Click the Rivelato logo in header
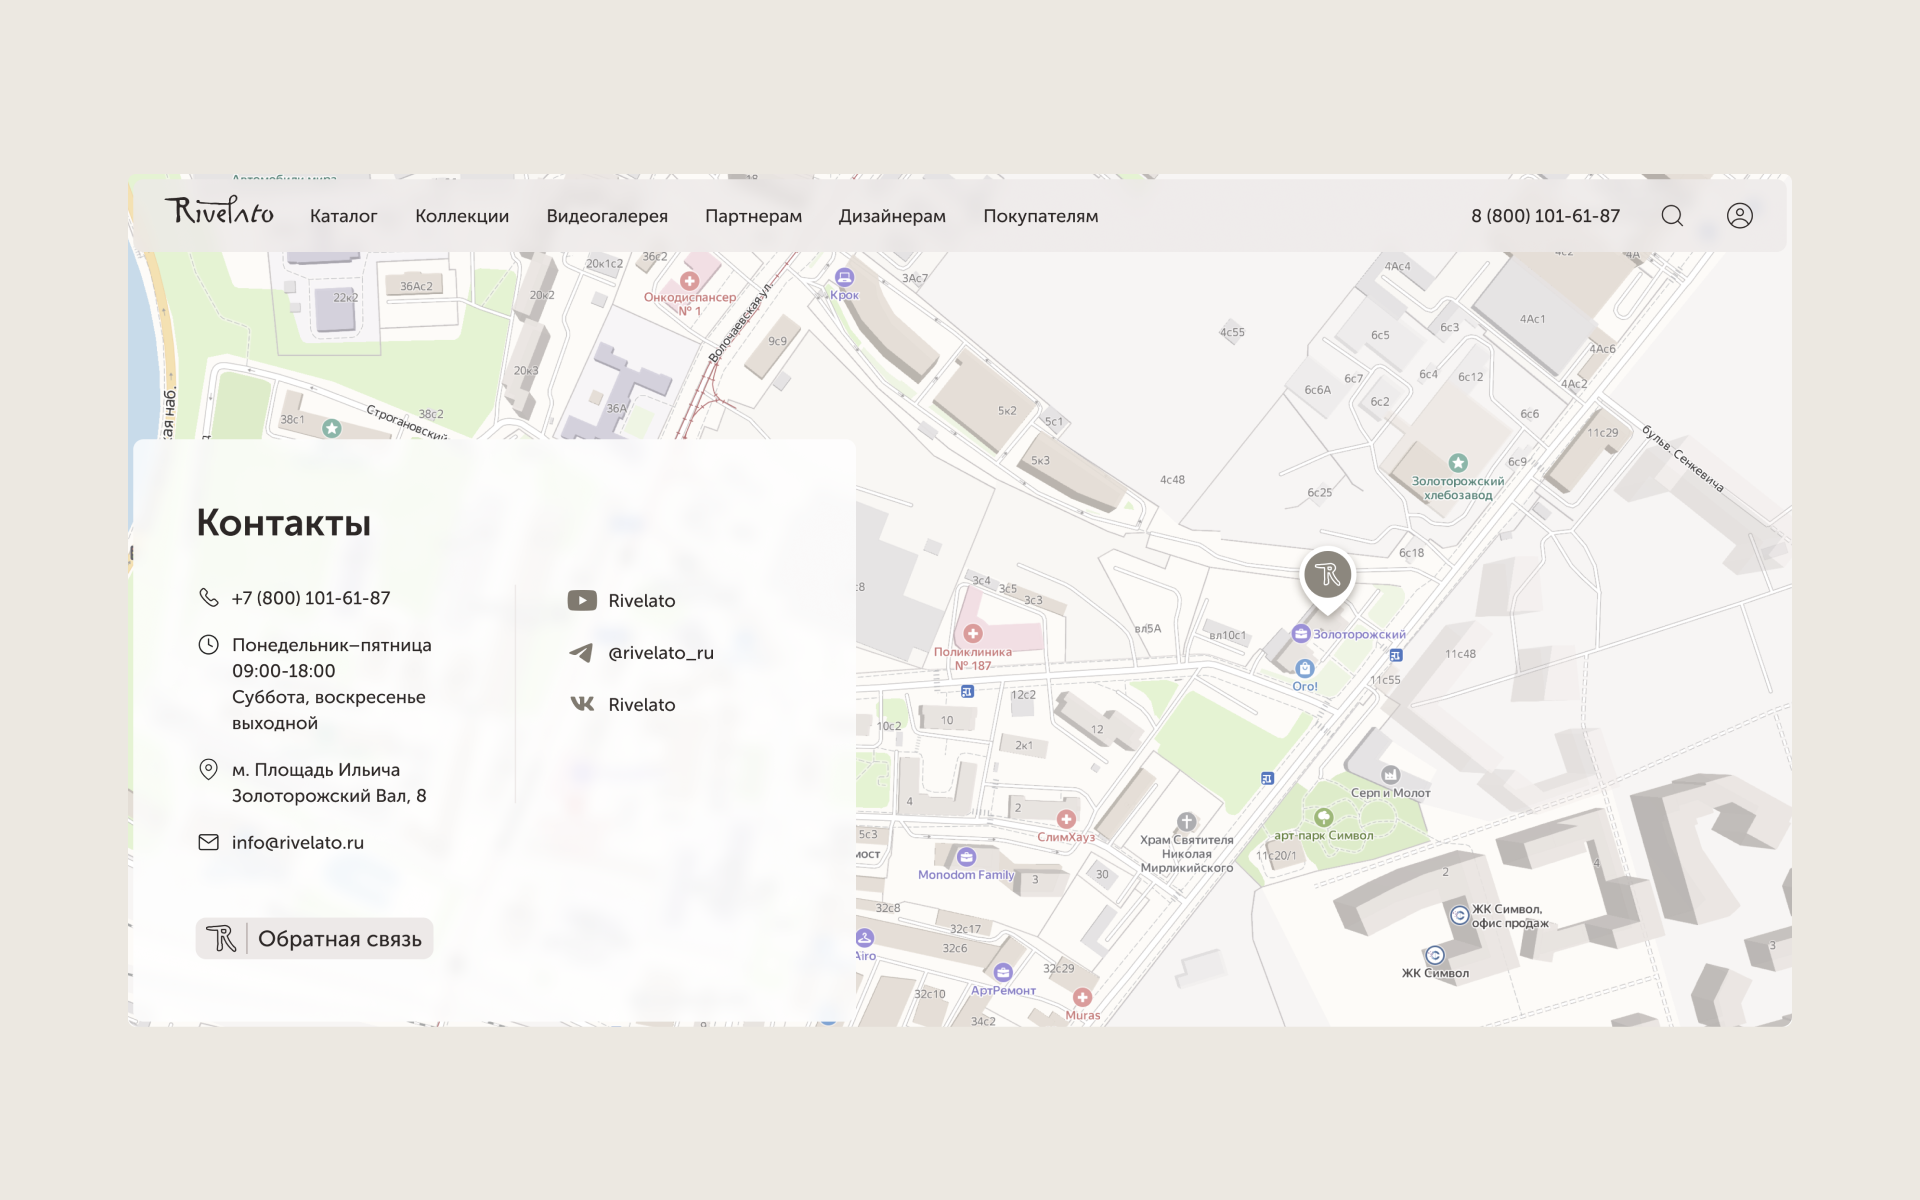 [219, 211]
